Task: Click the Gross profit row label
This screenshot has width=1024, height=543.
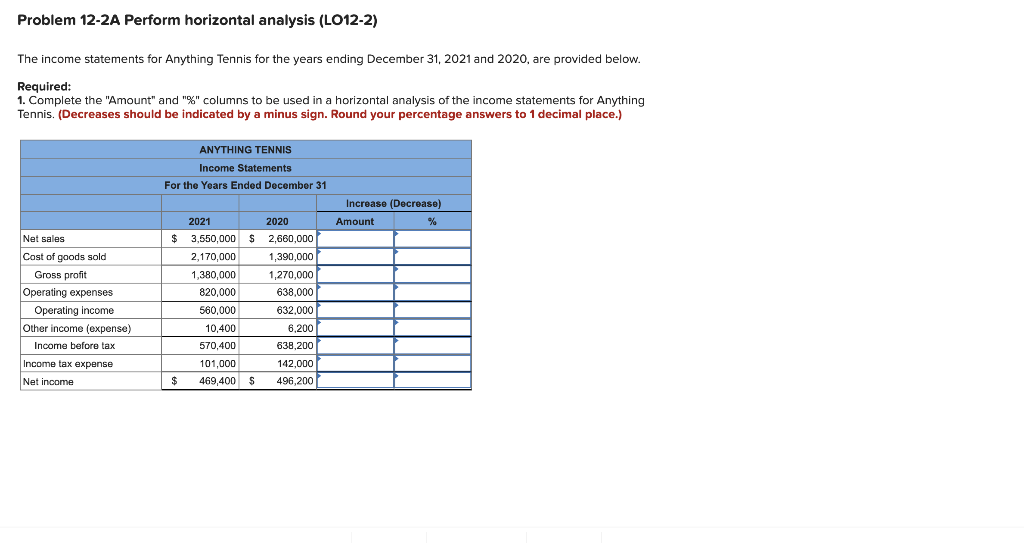Action: 60,275
